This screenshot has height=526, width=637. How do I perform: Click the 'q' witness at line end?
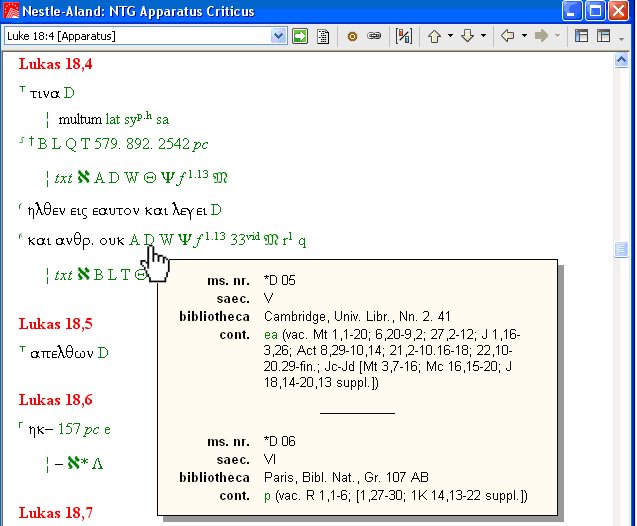click(x=302, y=241)
